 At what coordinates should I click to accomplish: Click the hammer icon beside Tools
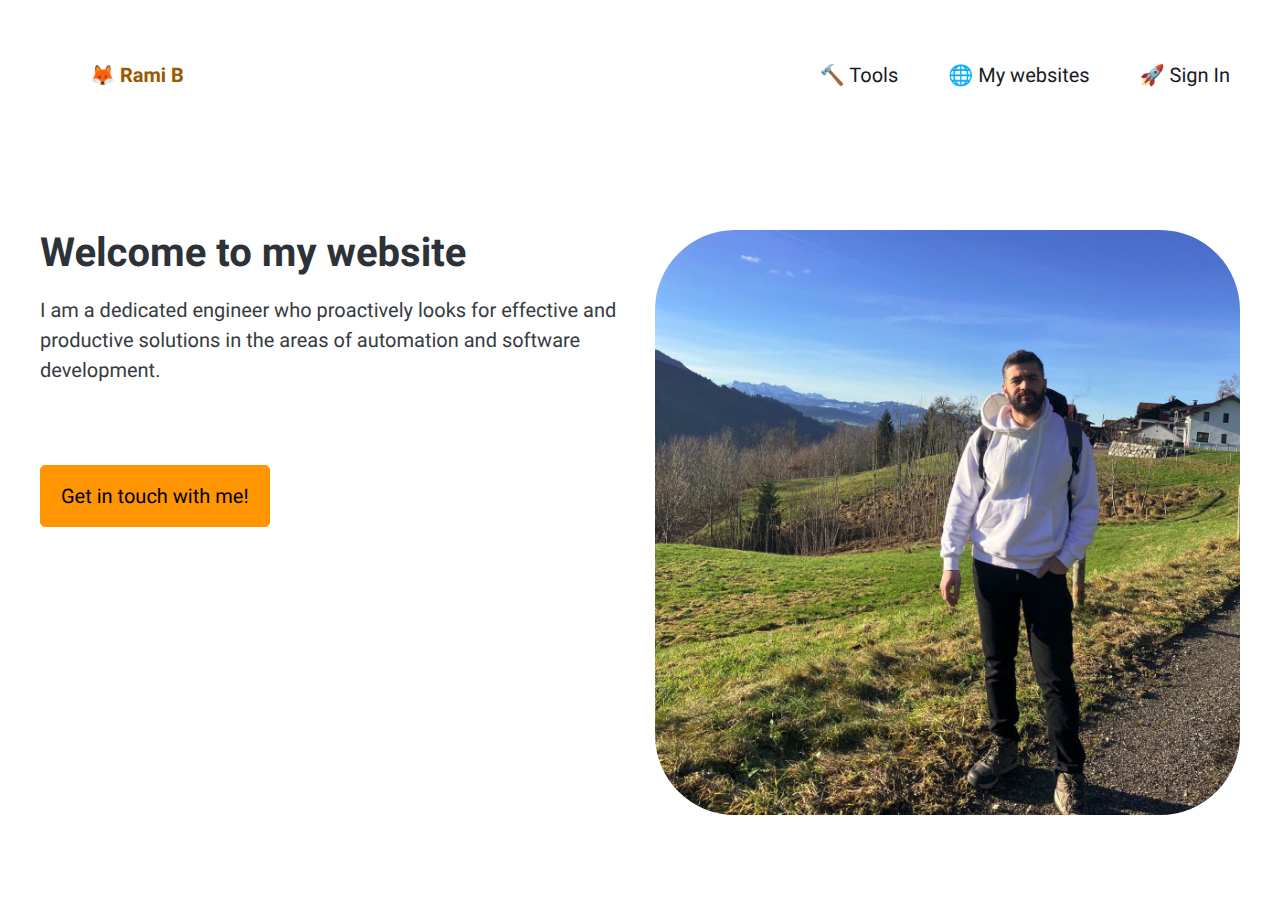(x=831, y=75)
